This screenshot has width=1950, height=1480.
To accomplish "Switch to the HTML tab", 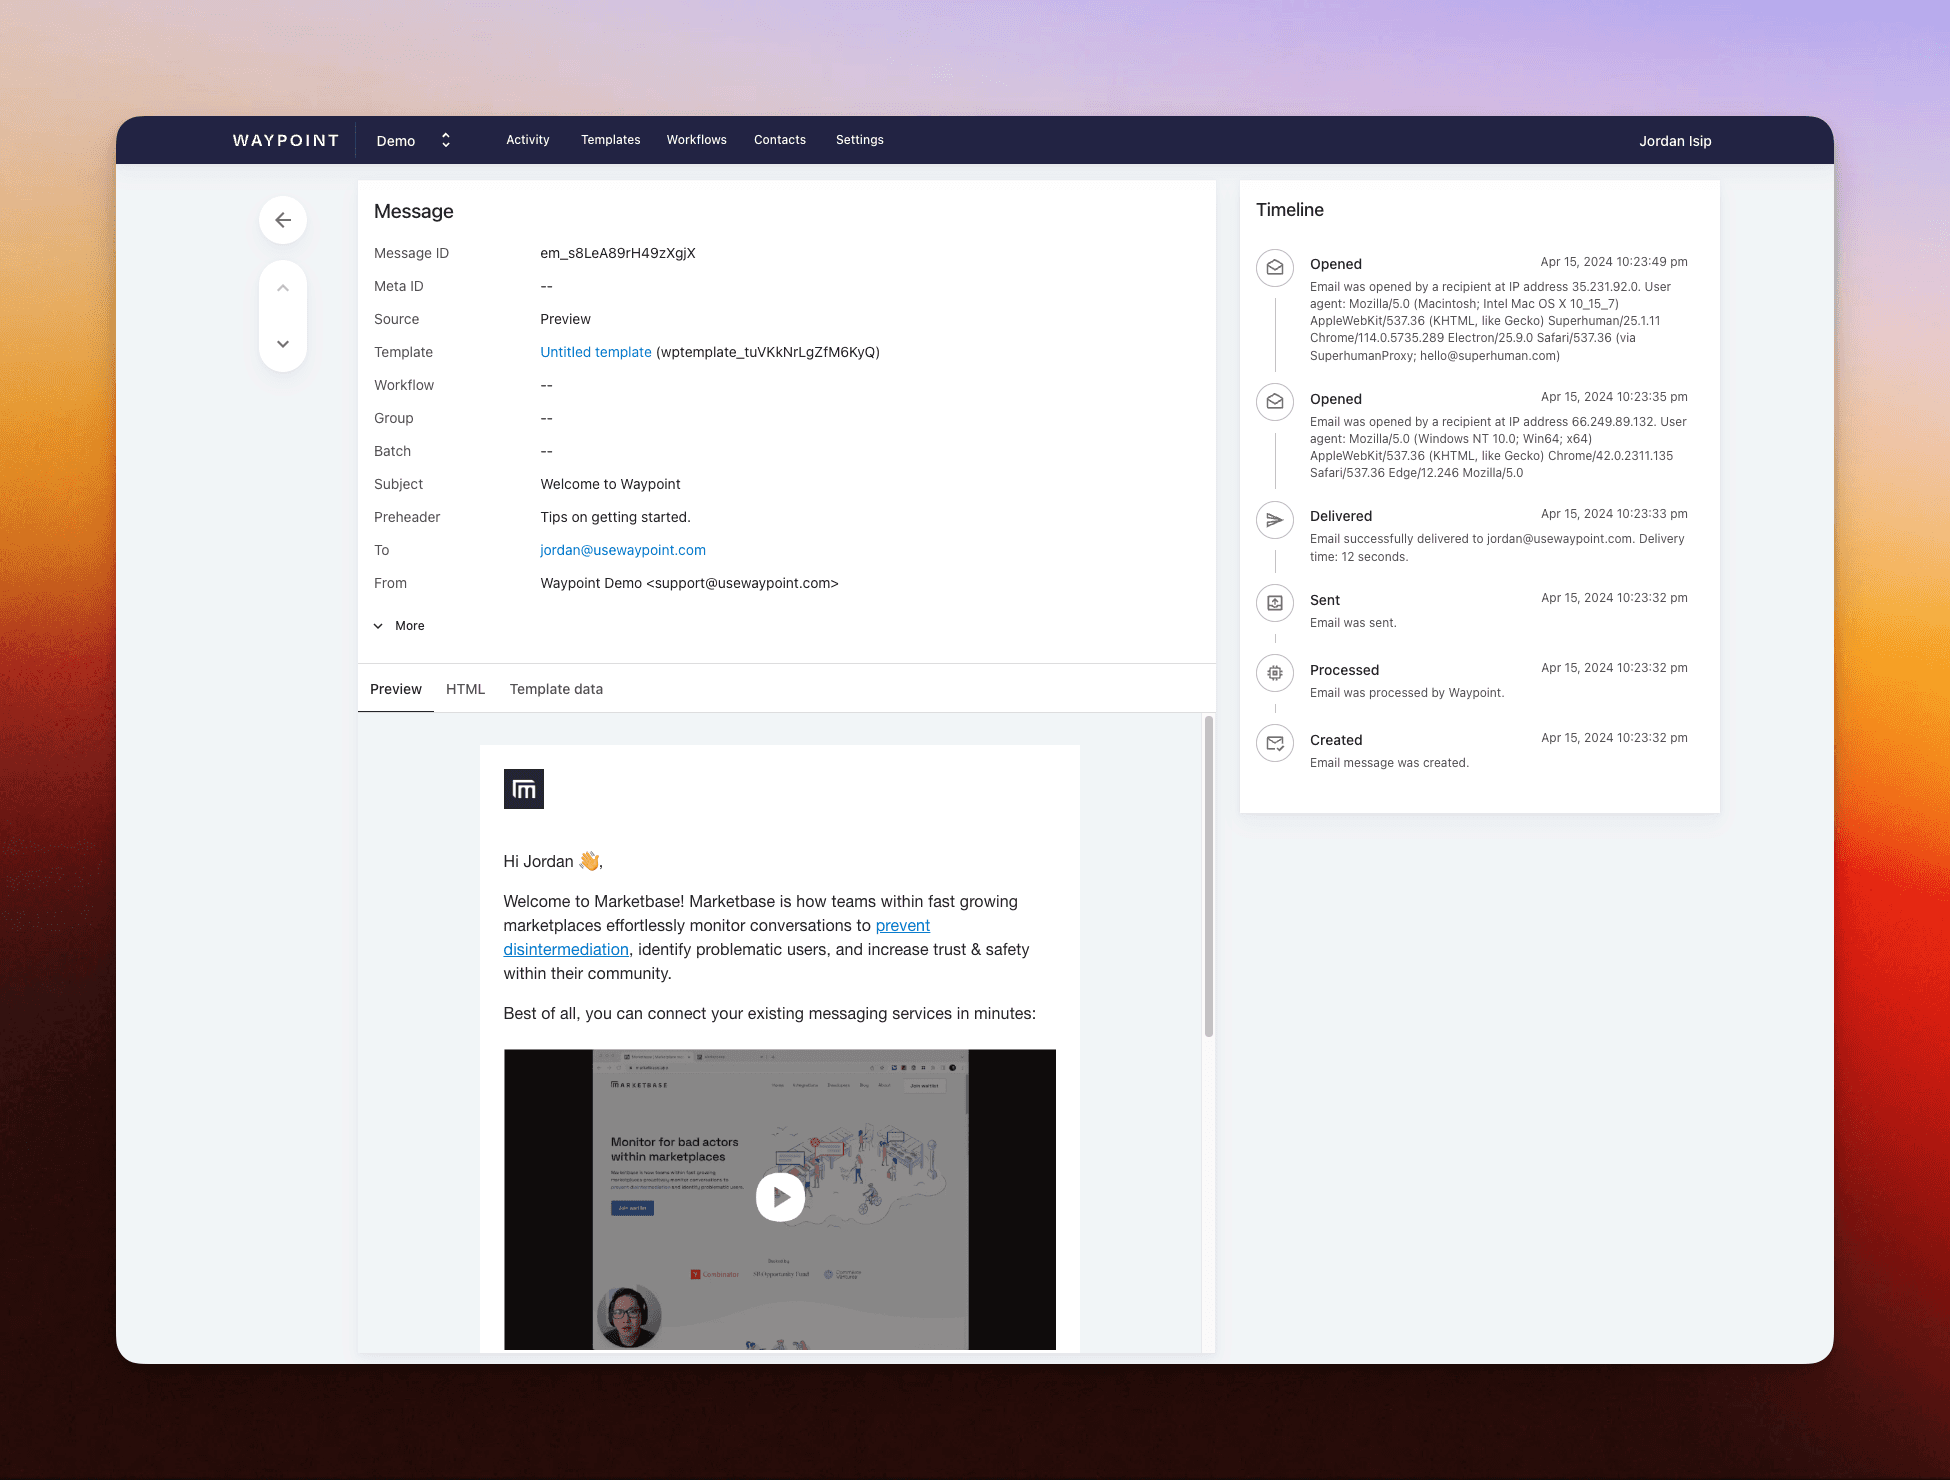I will tap(465, 689).
